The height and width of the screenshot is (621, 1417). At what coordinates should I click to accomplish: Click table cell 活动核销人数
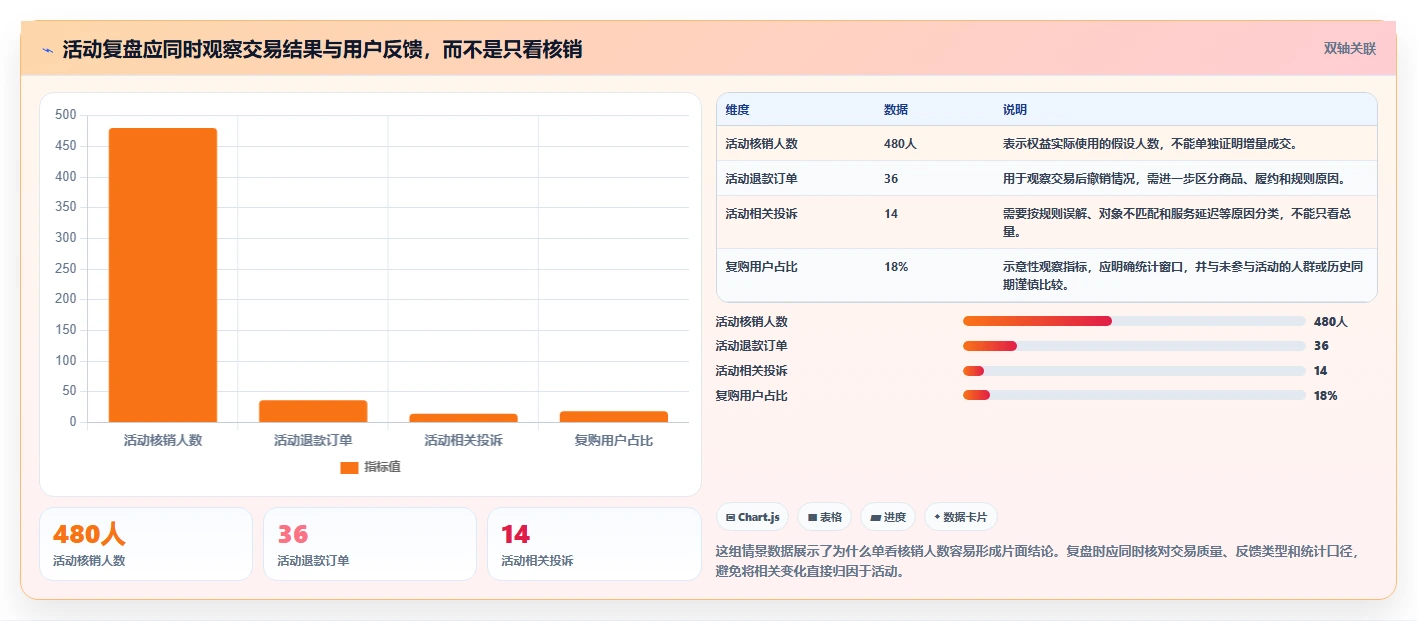[762, 144]
